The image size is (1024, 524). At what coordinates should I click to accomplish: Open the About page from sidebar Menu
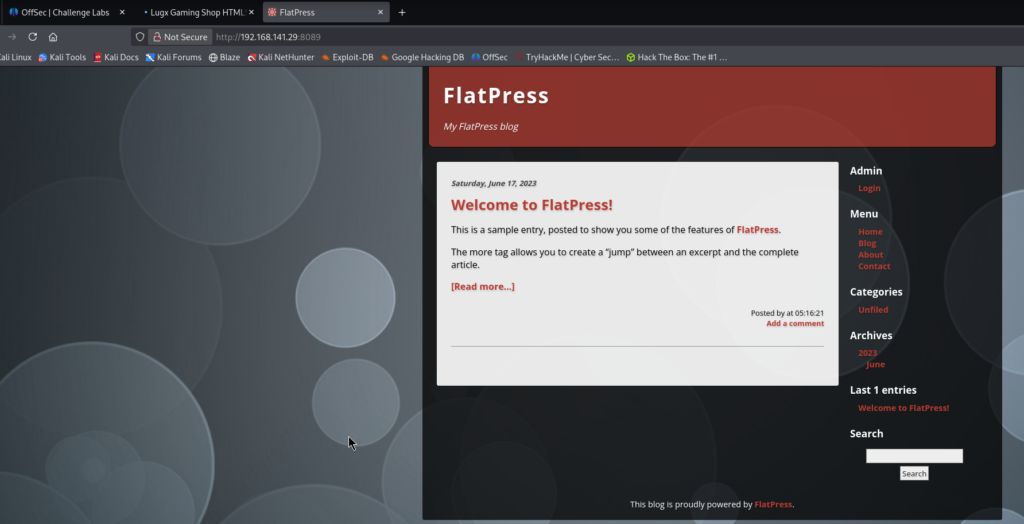point(870,255)
